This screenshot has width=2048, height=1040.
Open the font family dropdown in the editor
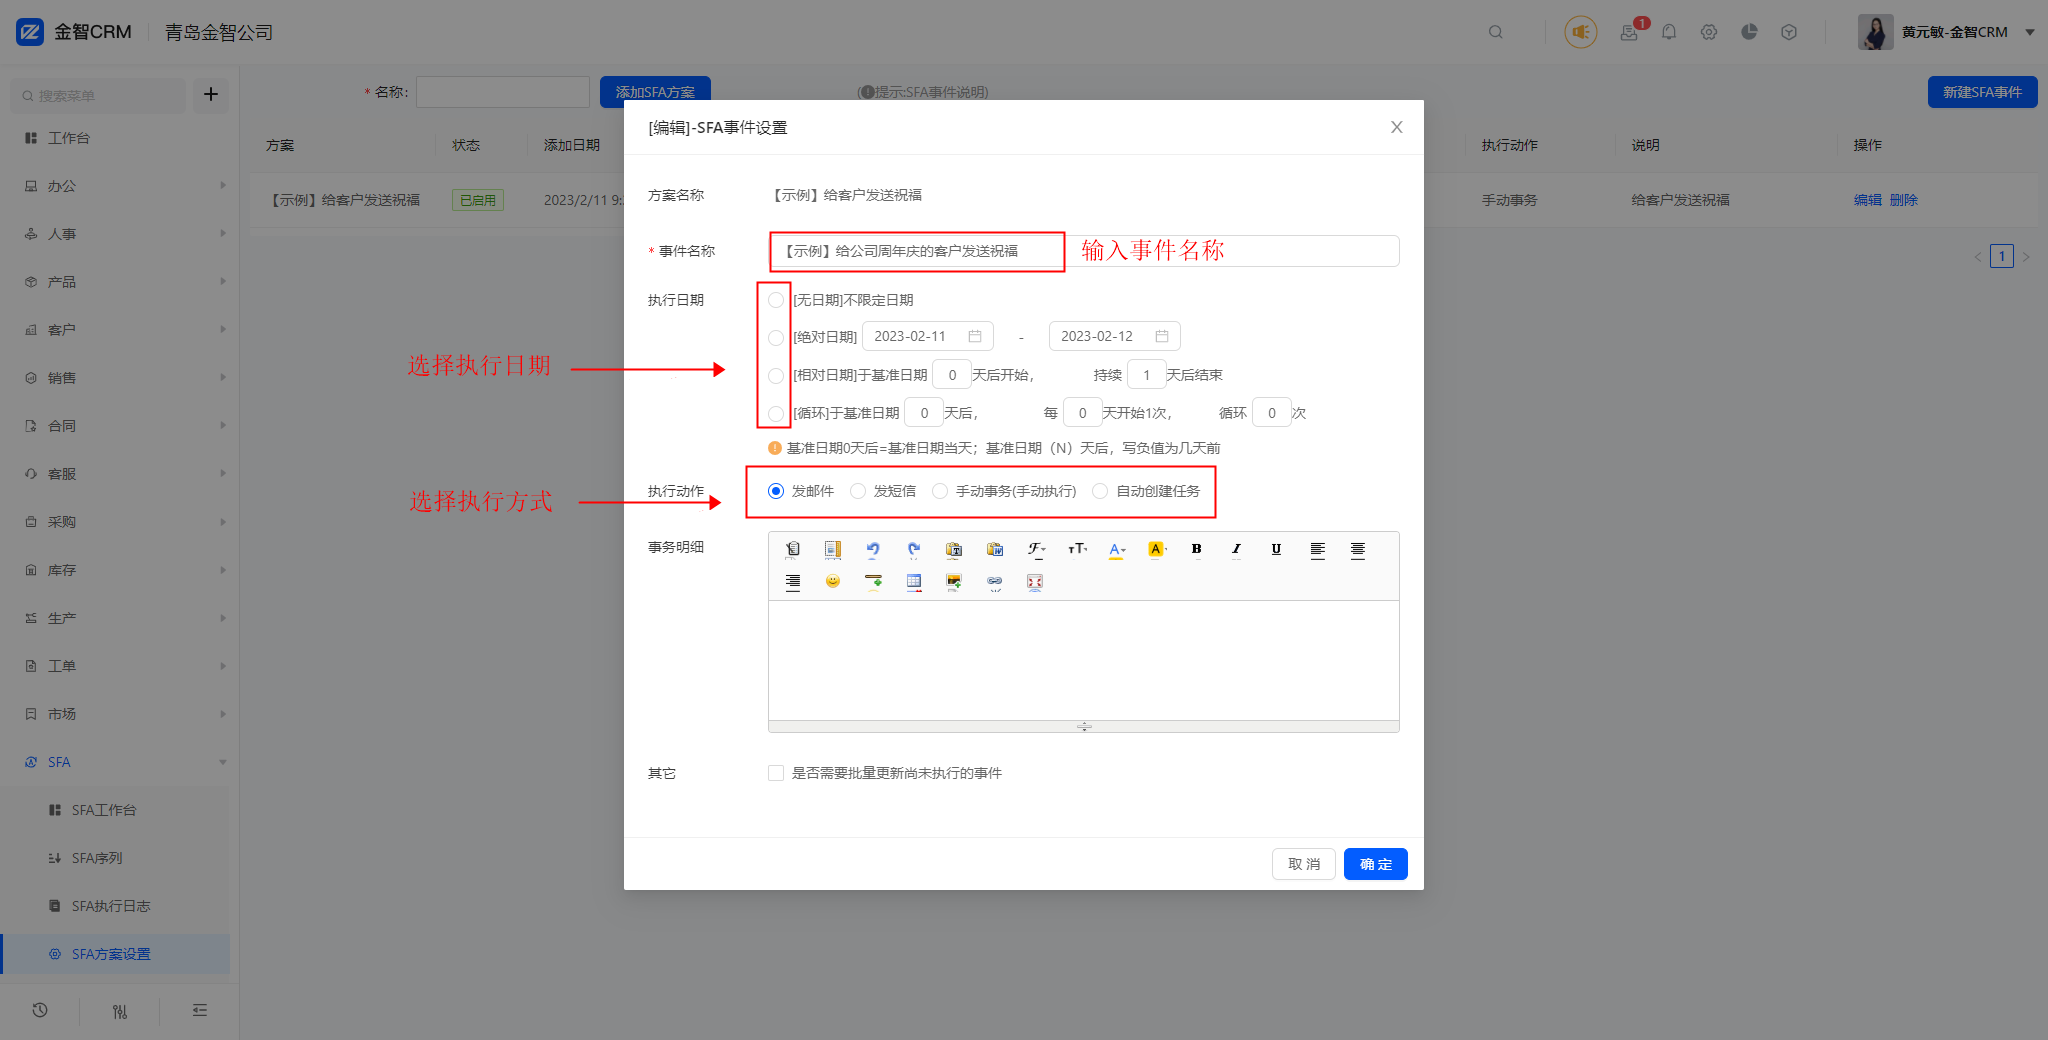[1036, 549]
